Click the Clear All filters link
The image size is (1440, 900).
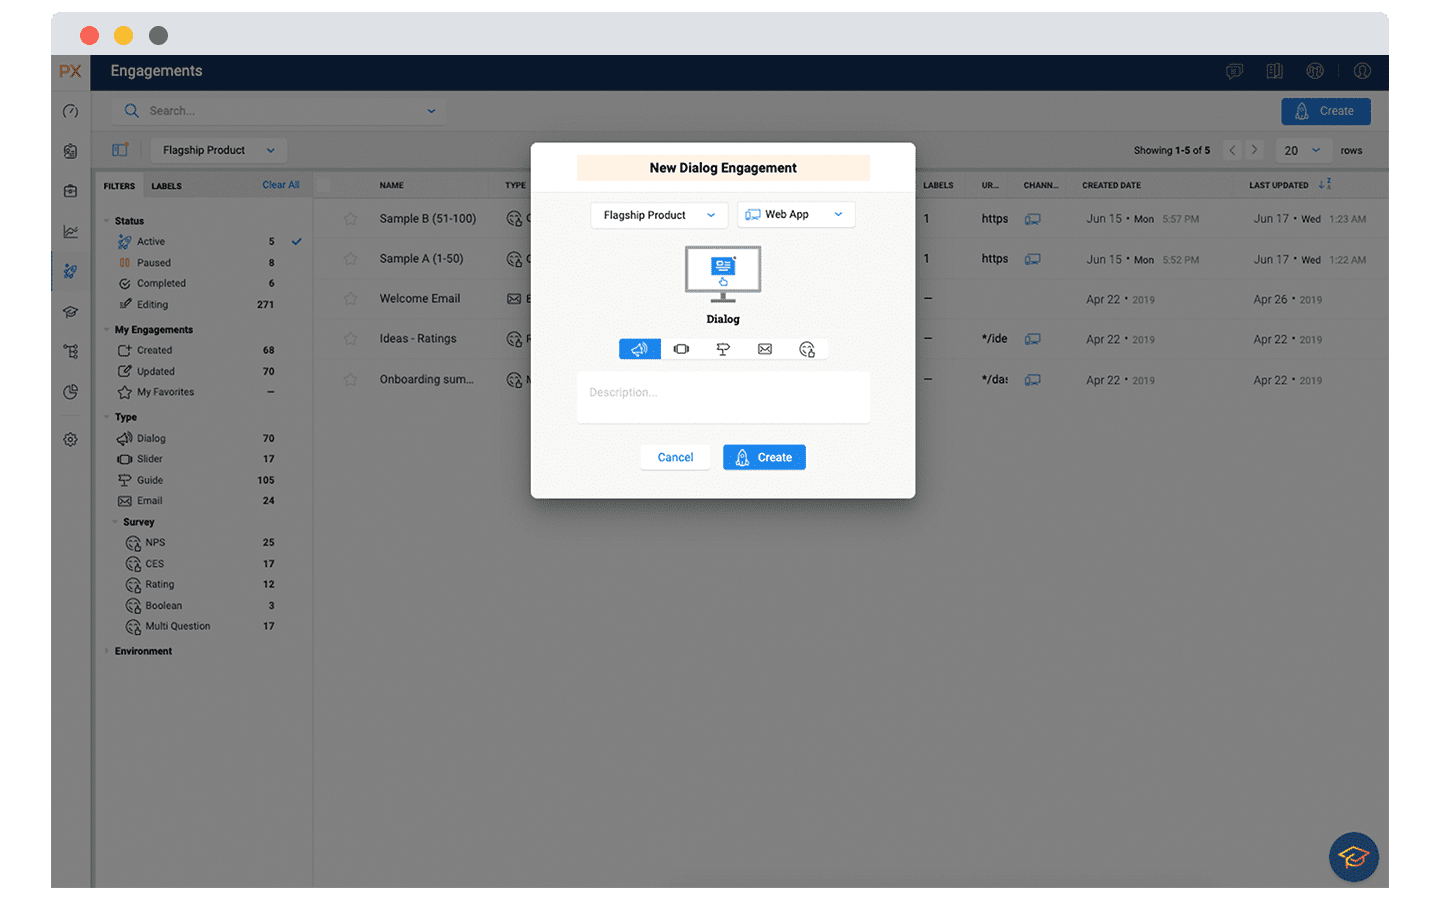coord(280,185)
